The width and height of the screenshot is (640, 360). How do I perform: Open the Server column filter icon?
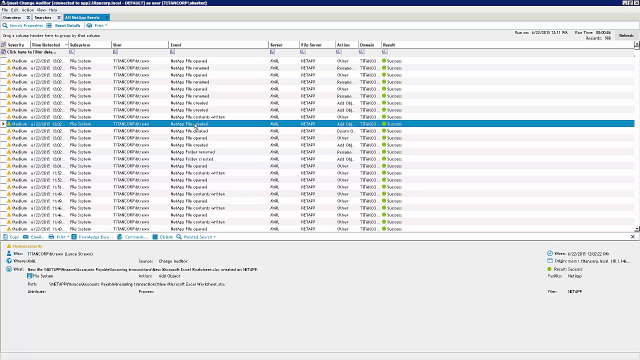[x=272, y=52]
